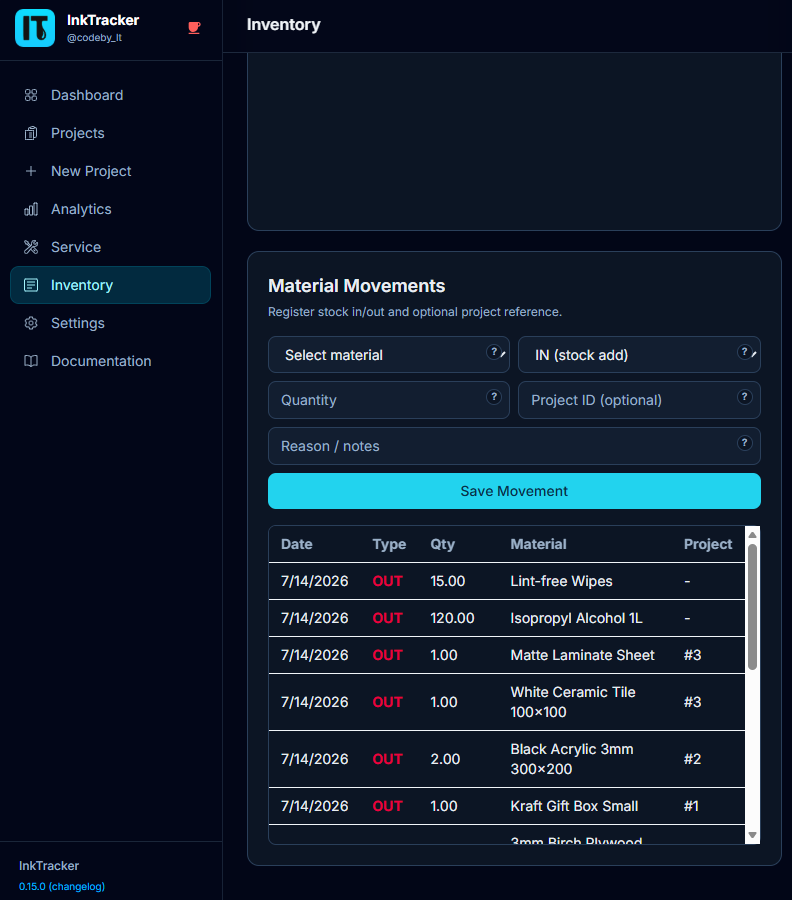Click the Dashboard grid icon

pyautogui.click(x=31, y=95)
